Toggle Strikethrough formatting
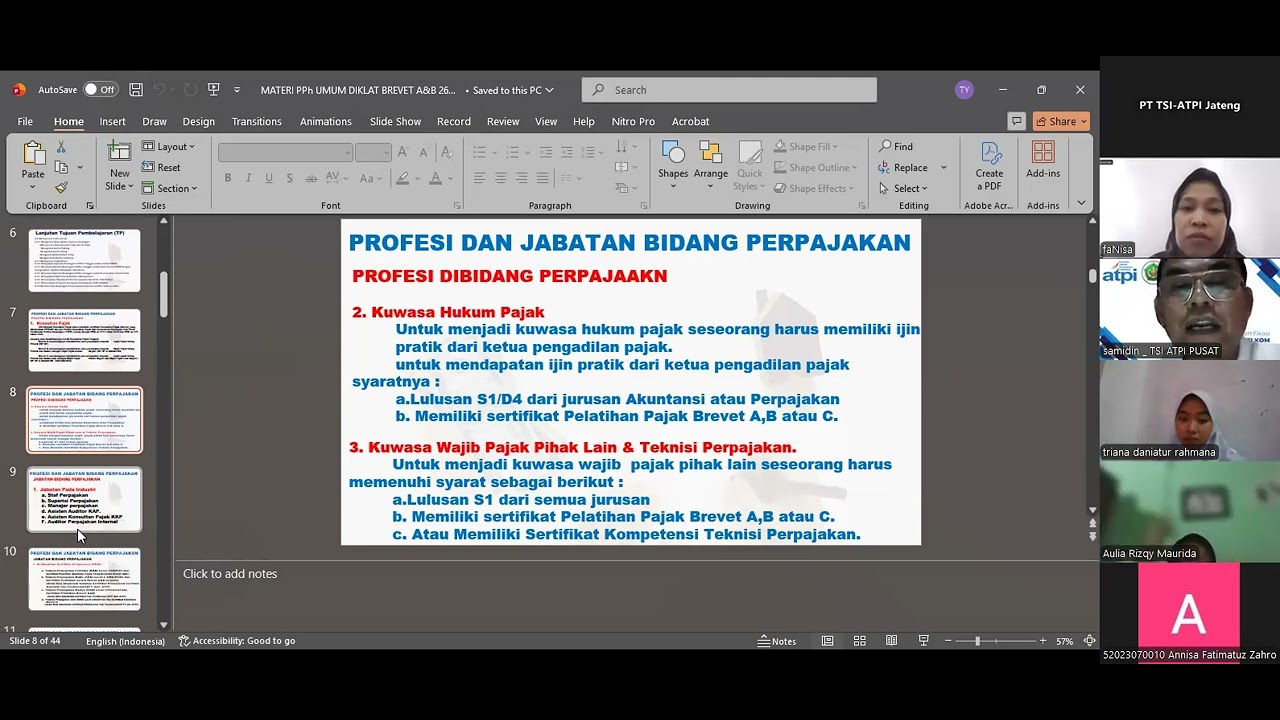1280x720 pixels. [x=311, y=178]
